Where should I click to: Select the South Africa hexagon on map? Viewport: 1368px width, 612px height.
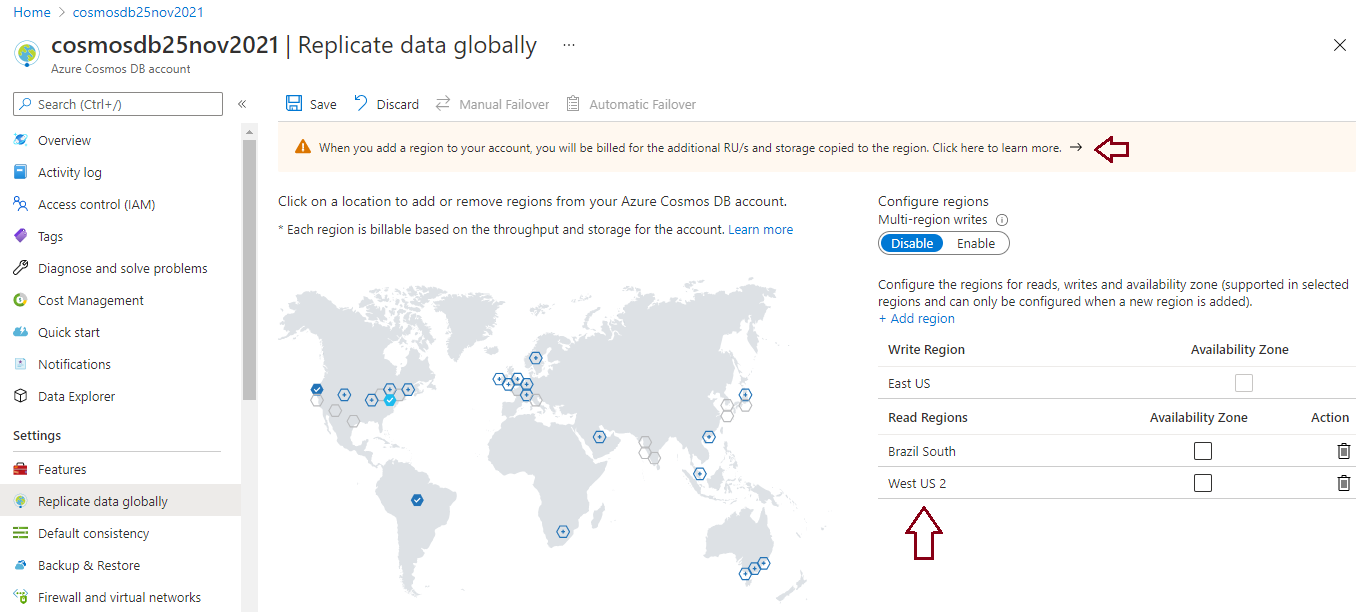(563, 531)
